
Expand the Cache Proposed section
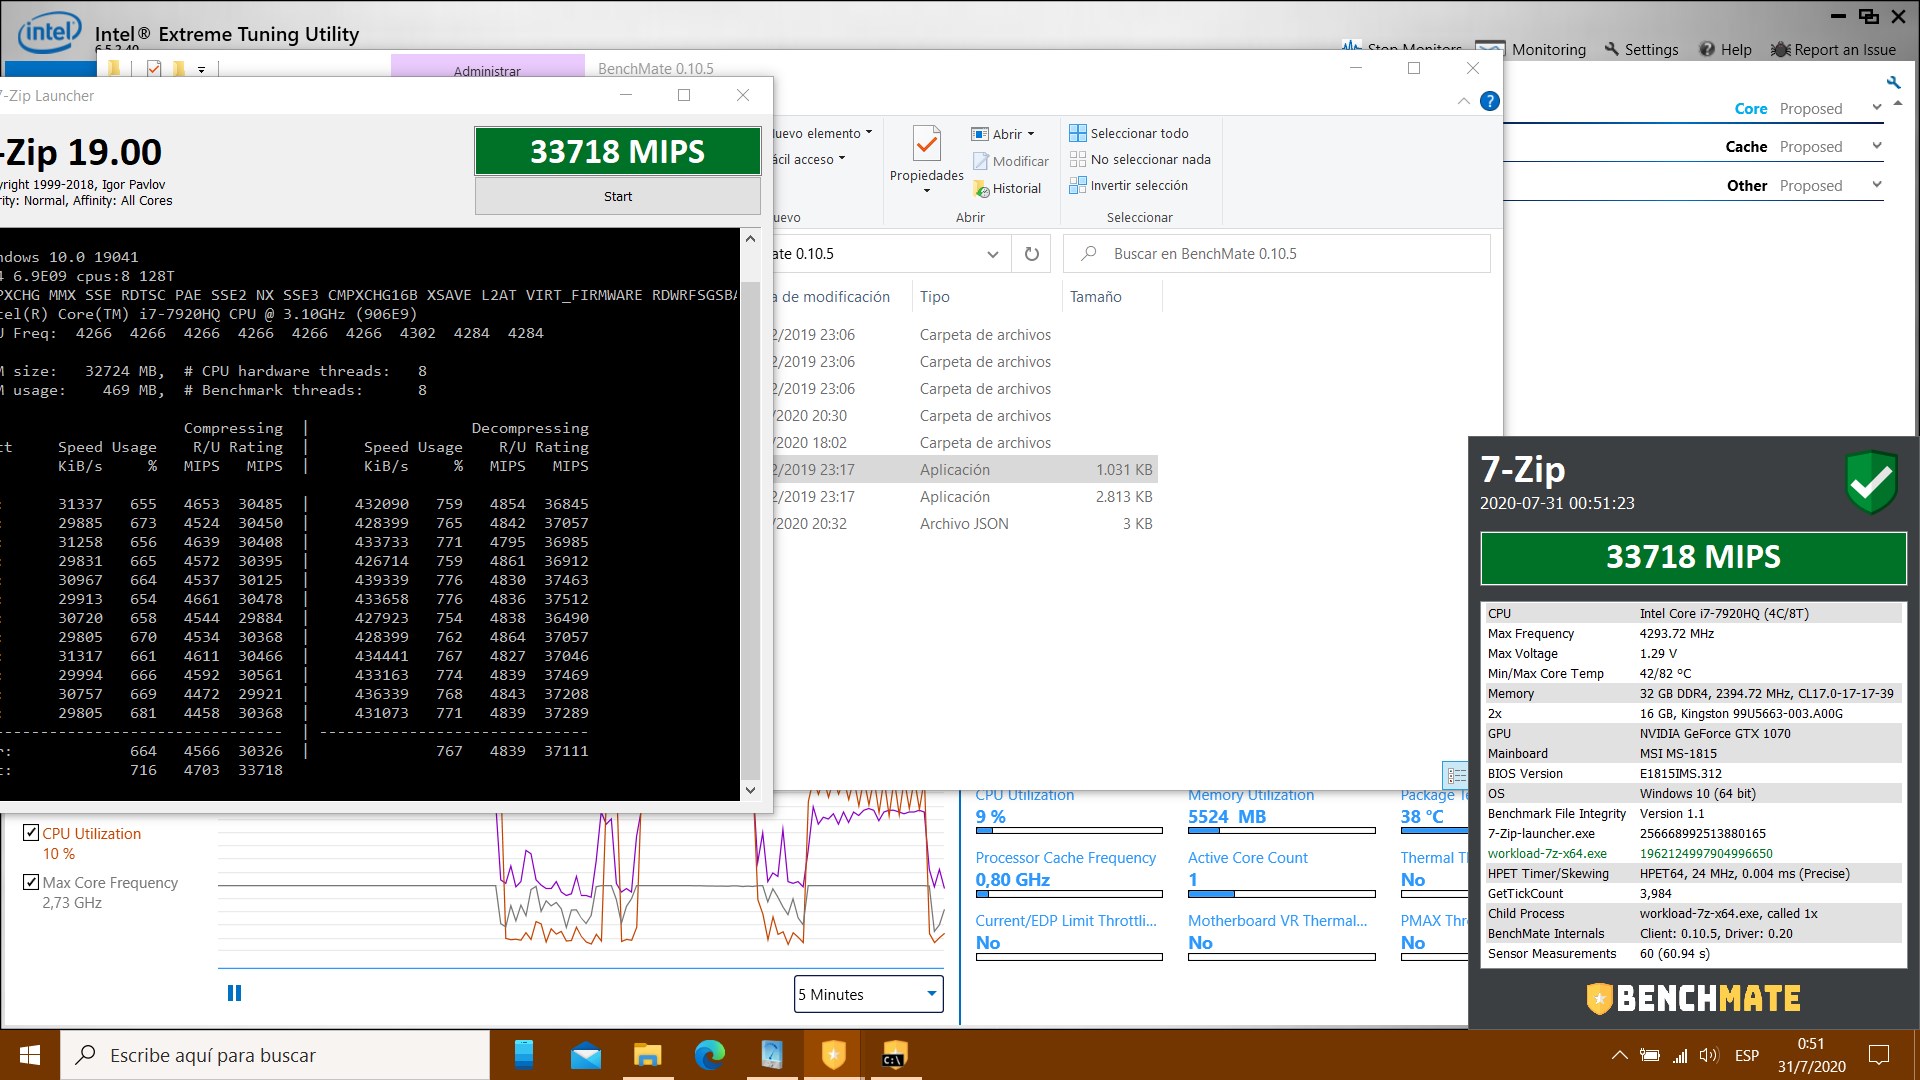point(1877,146)
